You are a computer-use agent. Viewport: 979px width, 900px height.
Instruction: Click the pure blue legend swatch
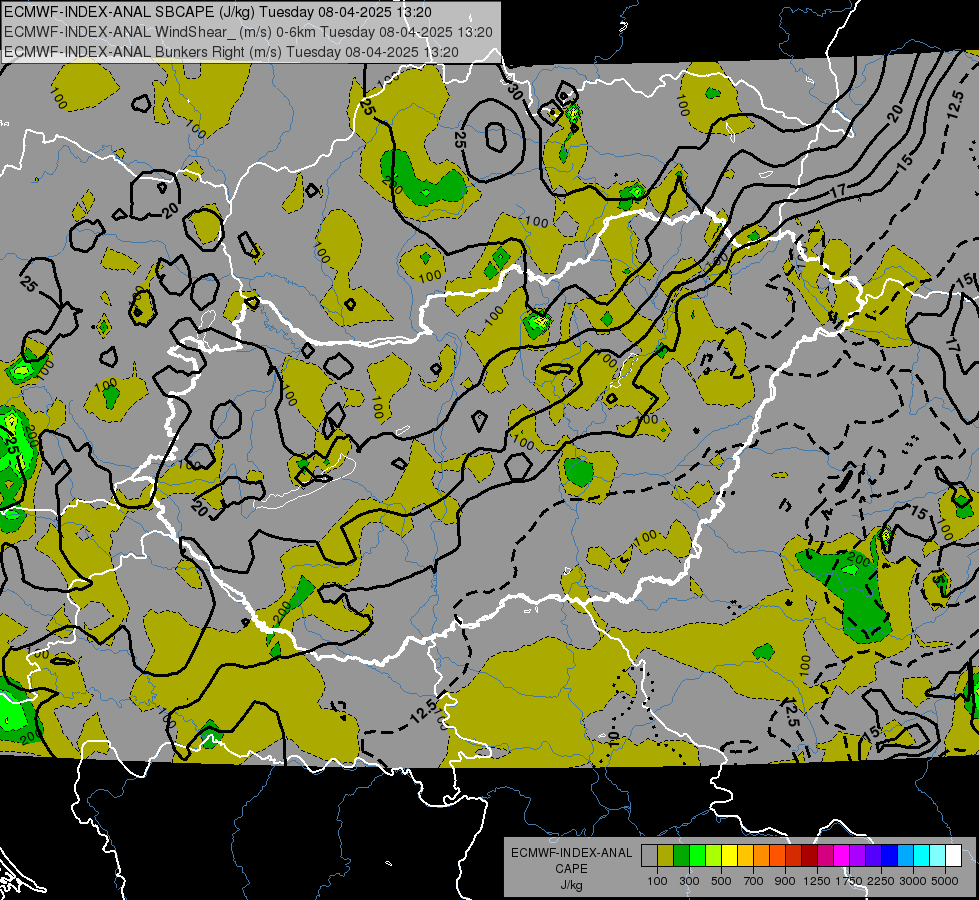(889, 855)
